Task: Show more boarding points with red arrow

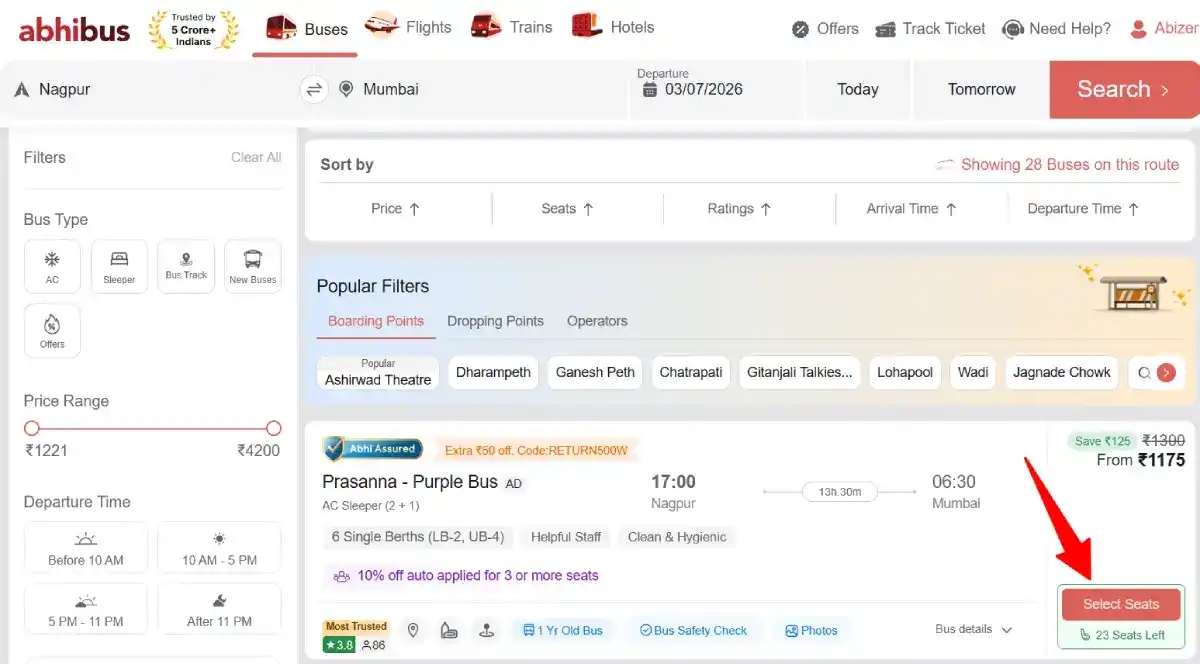Action: 1166,373
